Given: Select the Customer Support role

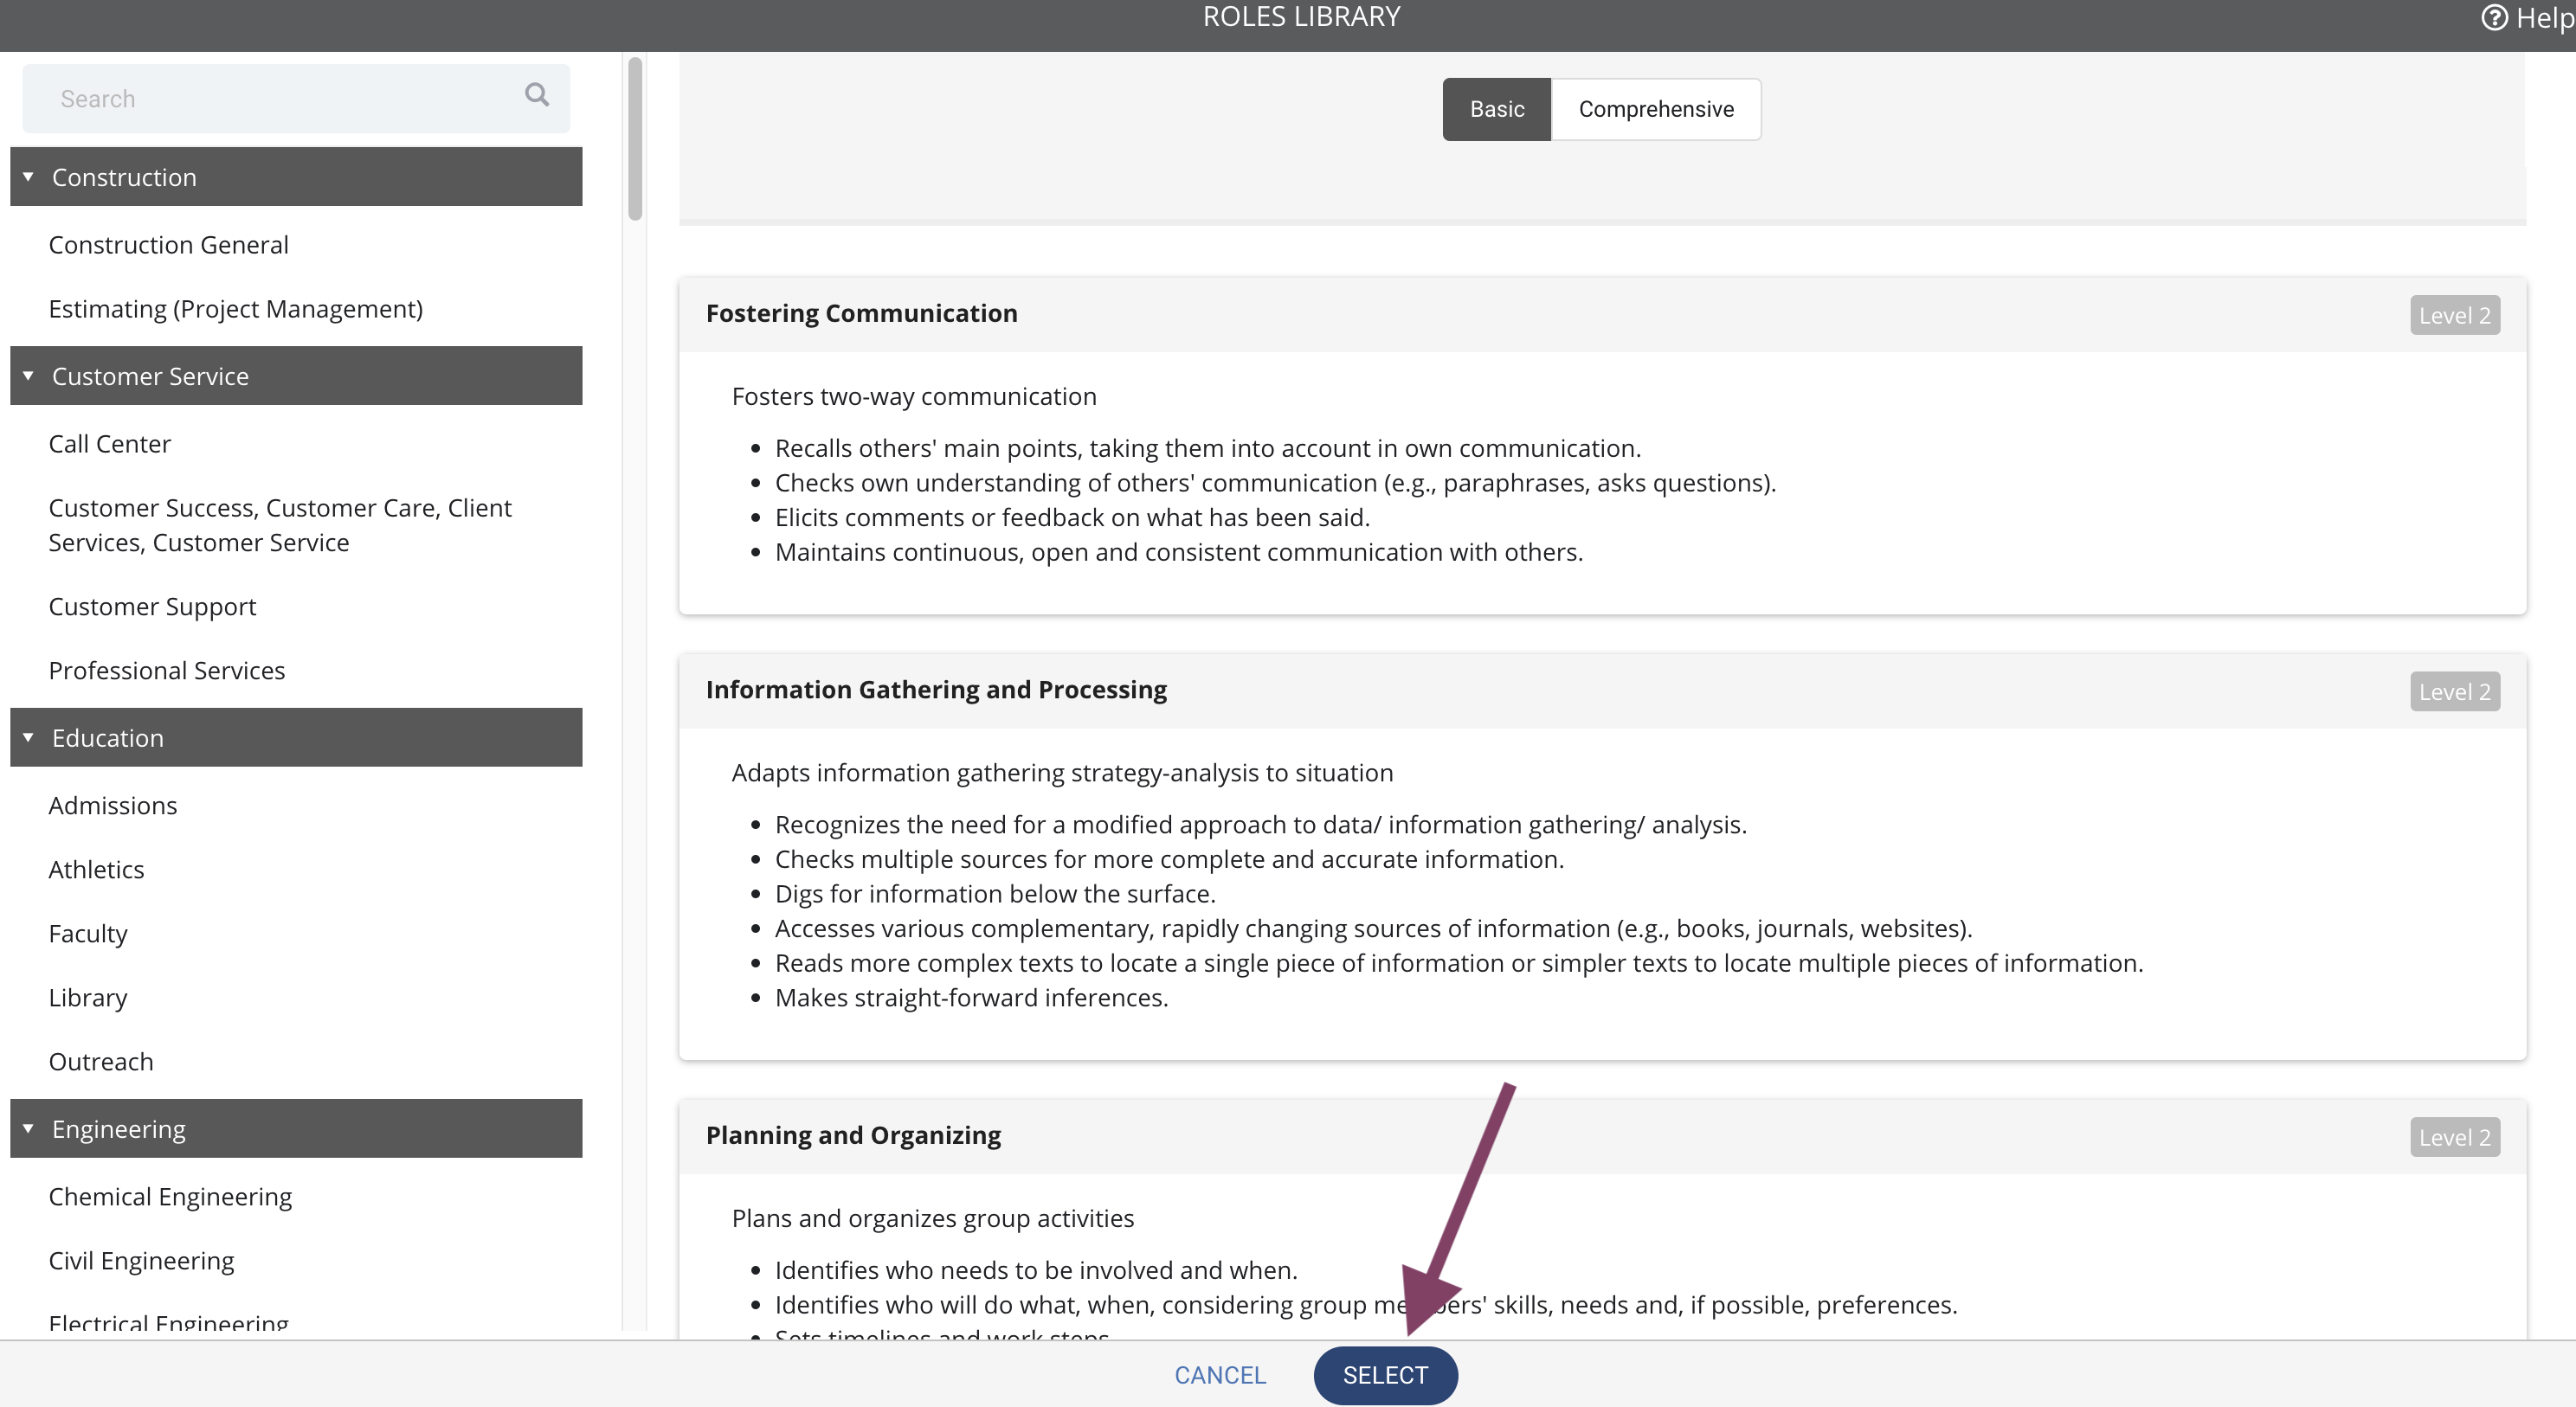Looking at the screenshot, I should tap(153, 607).
